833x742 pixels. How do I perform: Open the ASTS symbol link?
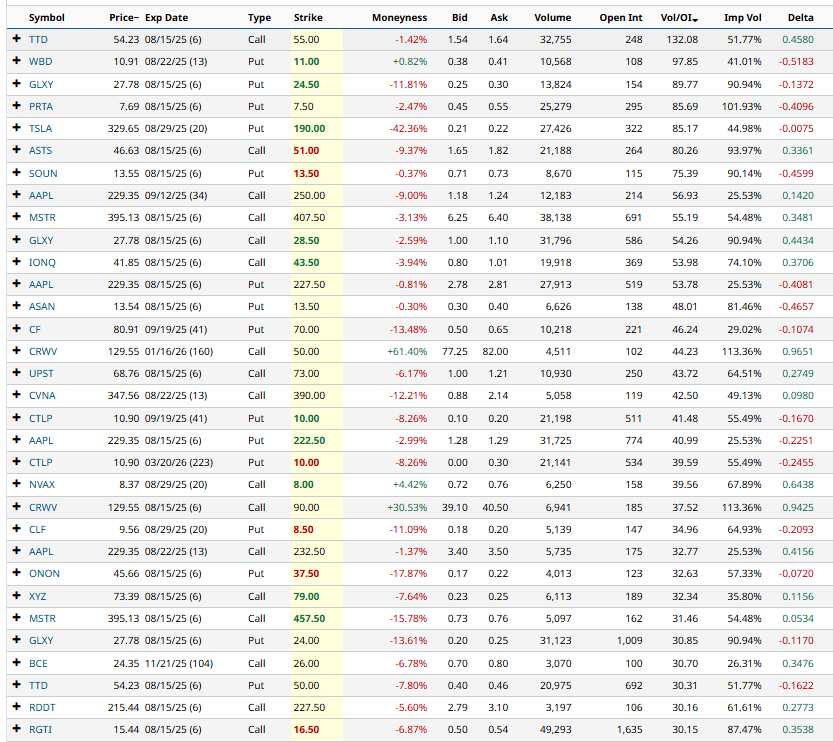point(40,151)
